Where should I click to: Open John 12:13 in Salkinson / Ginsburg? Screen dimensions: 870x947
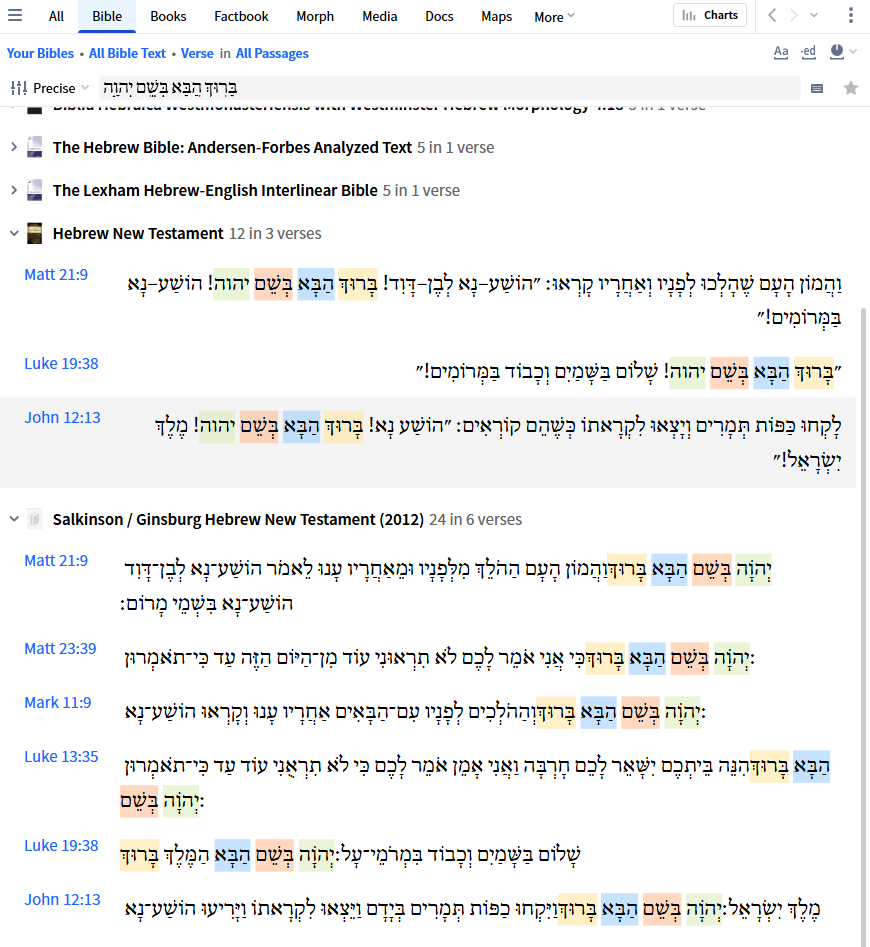click(62, 899)
